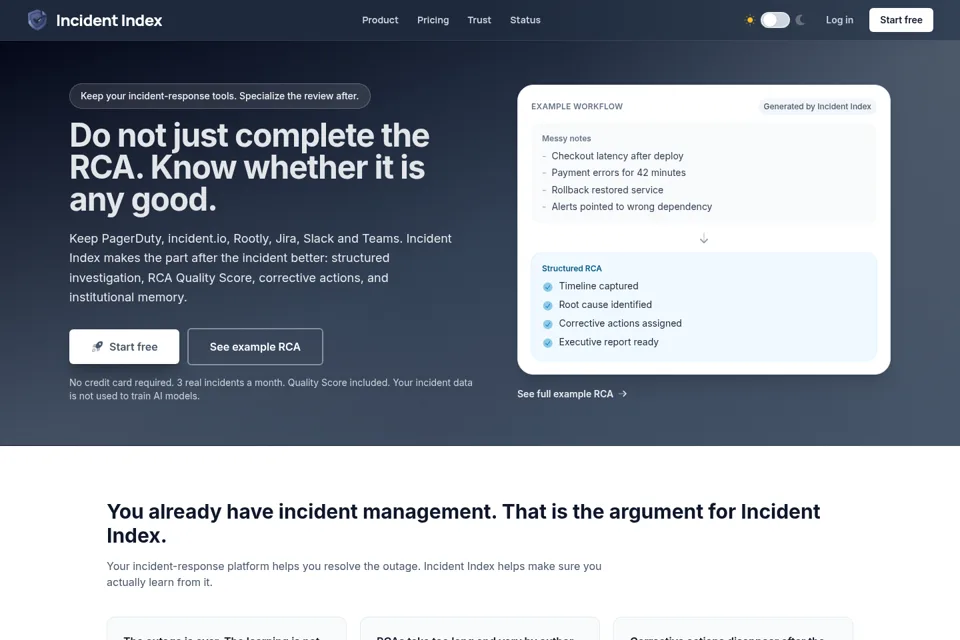This screenshot has height=640, width=960.
Task: Click the 'EXAMPLE WORKFLOW' label
Action: (577, 107)
